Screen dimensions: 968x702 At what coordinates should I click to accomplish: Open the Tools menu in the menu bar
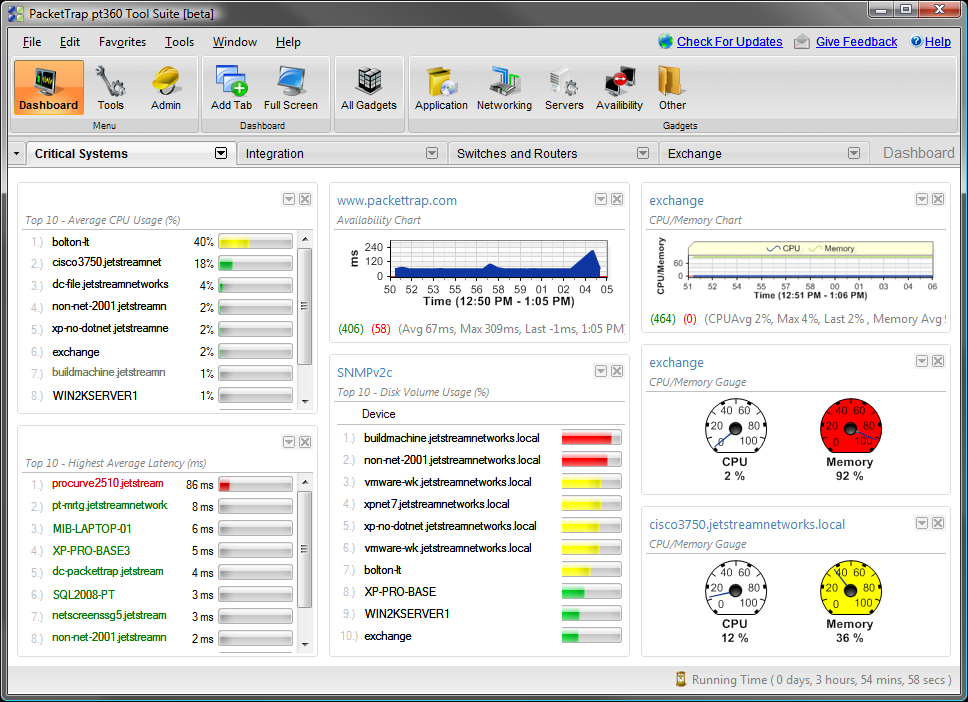(179, 42)
